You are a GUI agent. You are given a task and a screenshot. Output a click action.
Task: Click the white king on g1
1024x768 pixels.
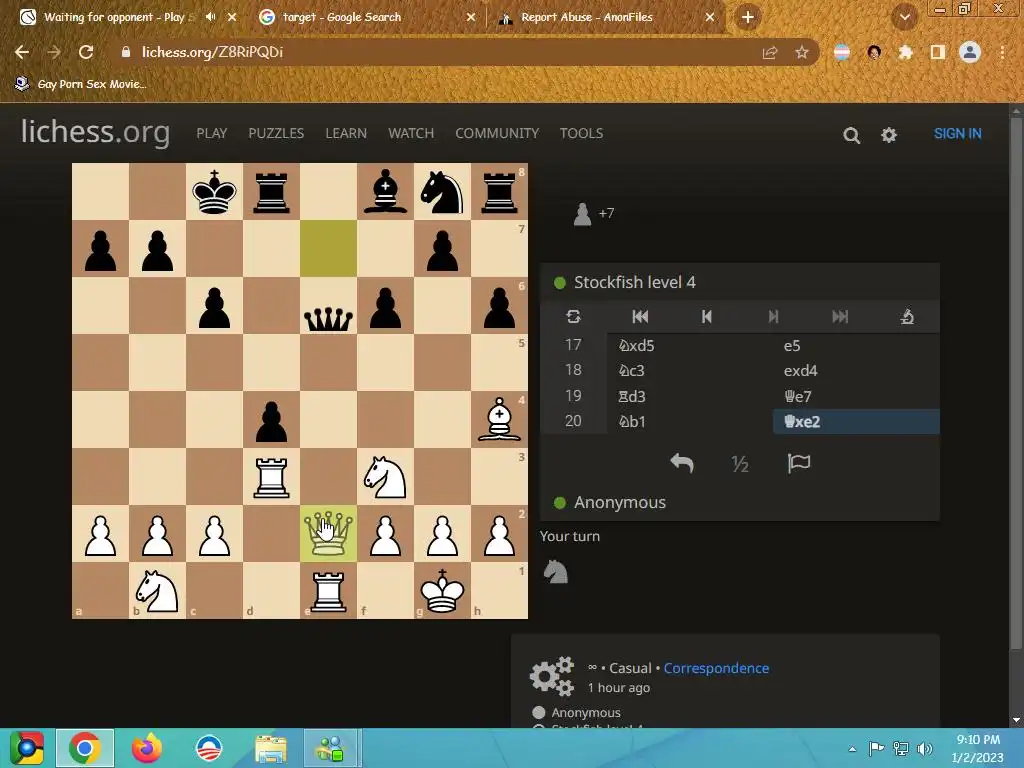pos(442,590)
